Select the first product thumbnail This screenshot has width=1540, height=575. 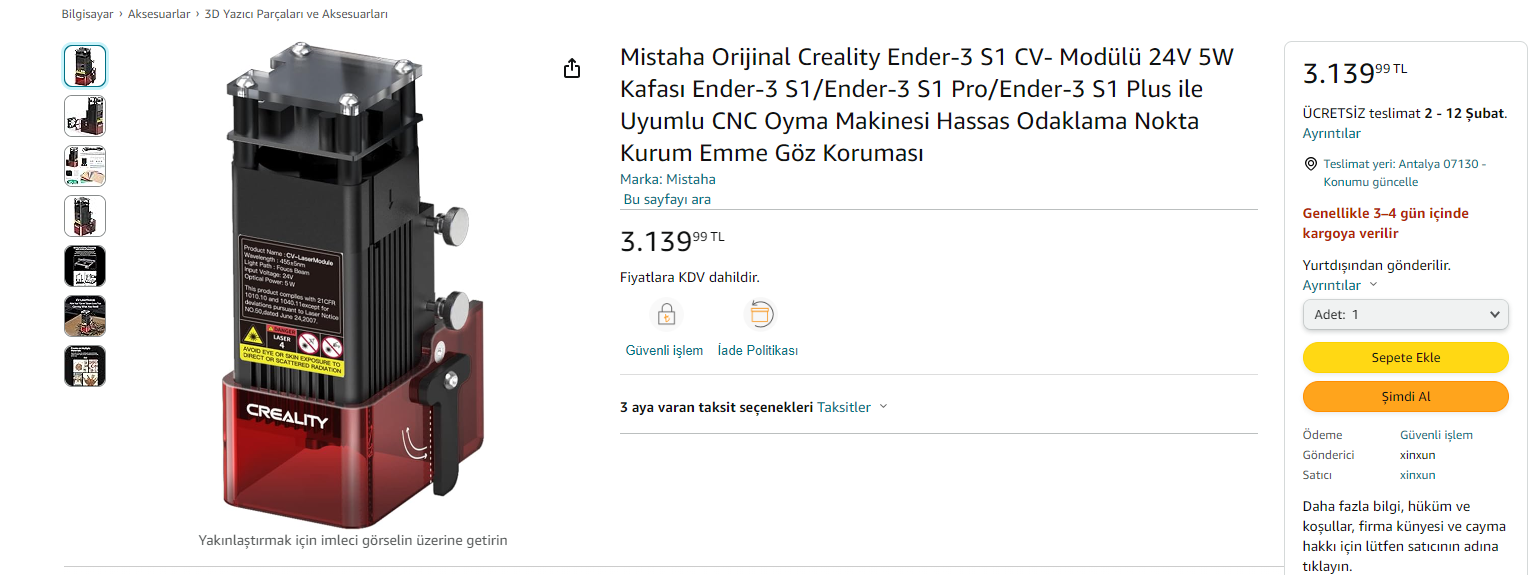(85, 66)
